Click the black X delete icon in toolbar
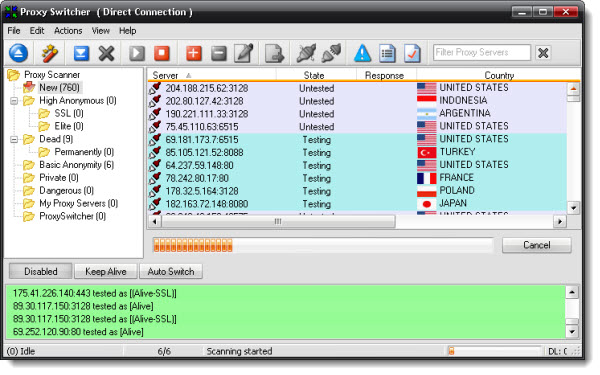Viewport: 600px width, 375px height. 106,53
